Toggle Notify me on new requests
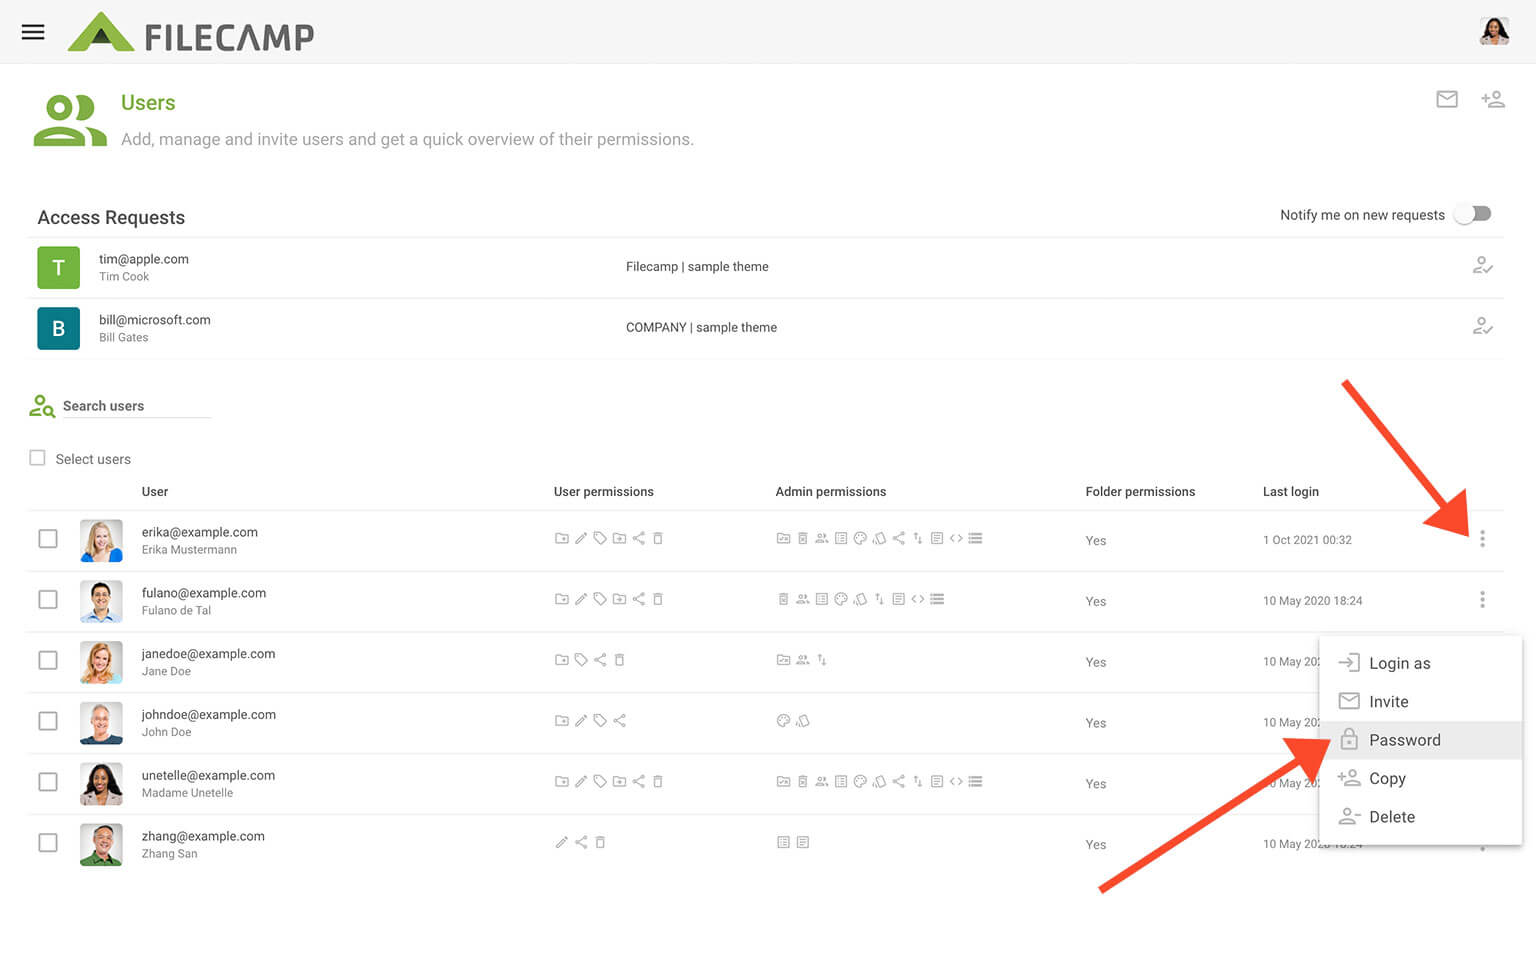 (1473, 214)
